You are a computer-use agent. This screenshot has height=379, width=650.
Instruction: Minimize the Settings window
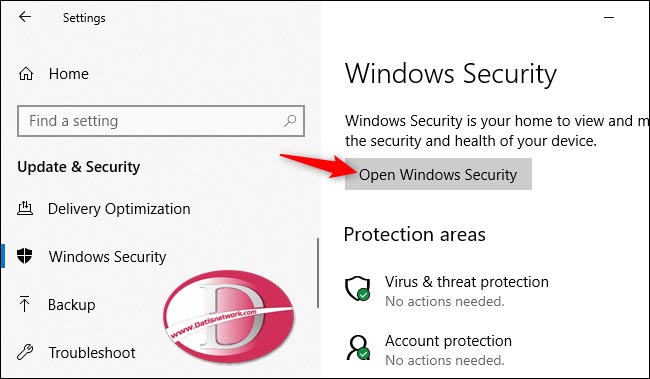coord(609,17)
